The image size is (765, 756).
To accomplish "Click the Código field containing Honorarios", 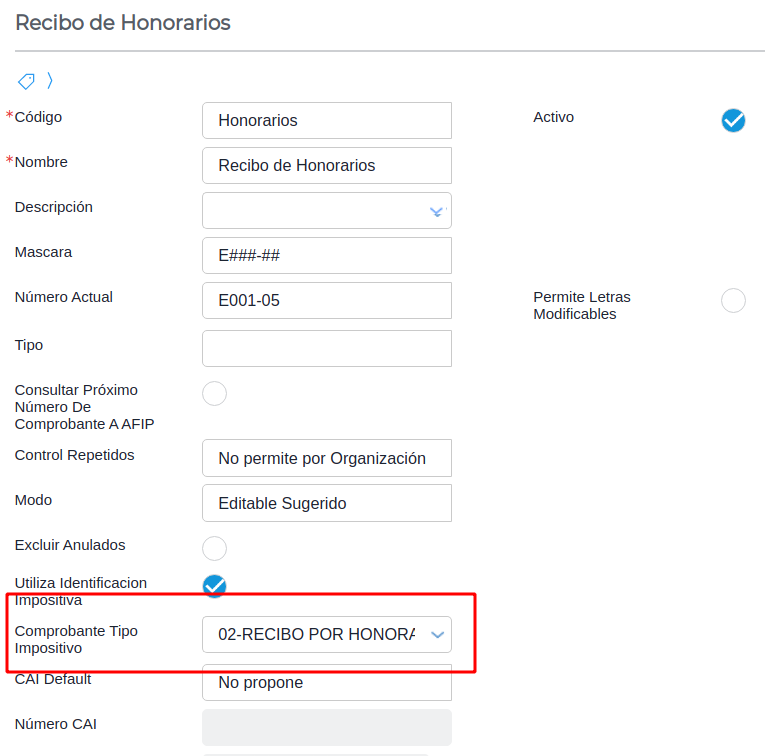I will (x=326, y=120).
